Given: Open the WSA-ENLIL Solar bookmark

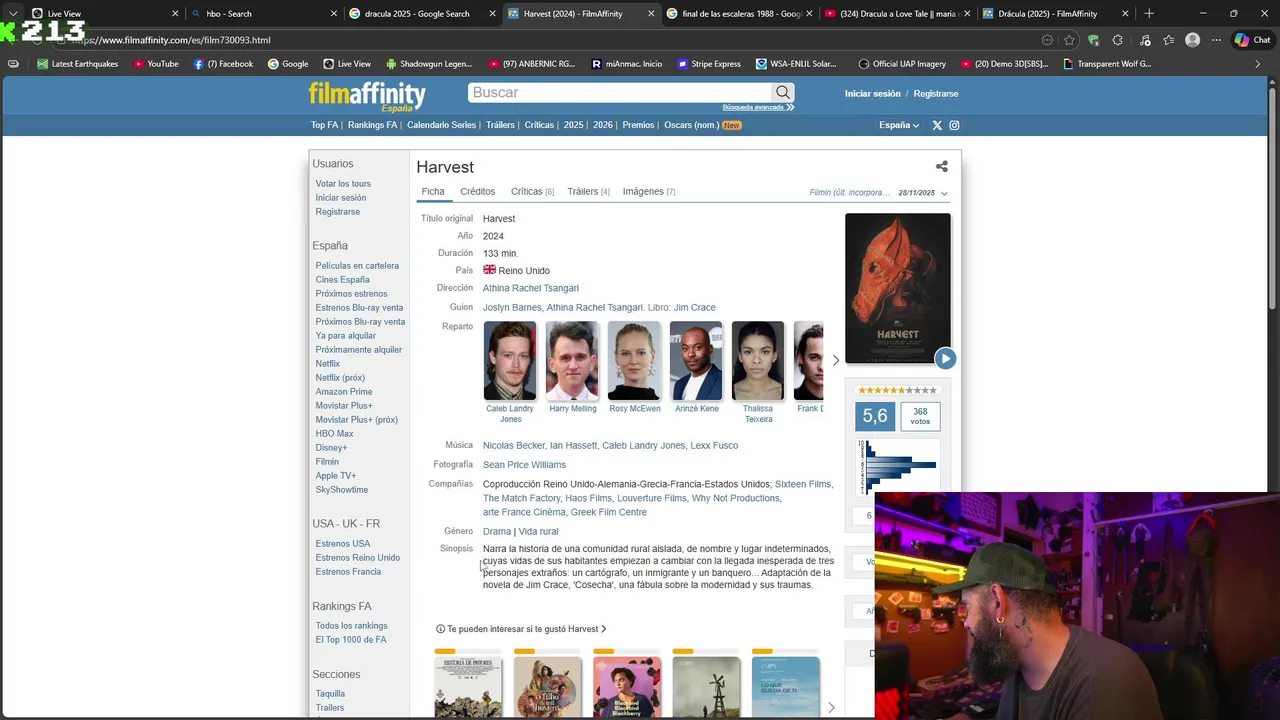Looking at the screenshot, I should (x=796, y=64).
